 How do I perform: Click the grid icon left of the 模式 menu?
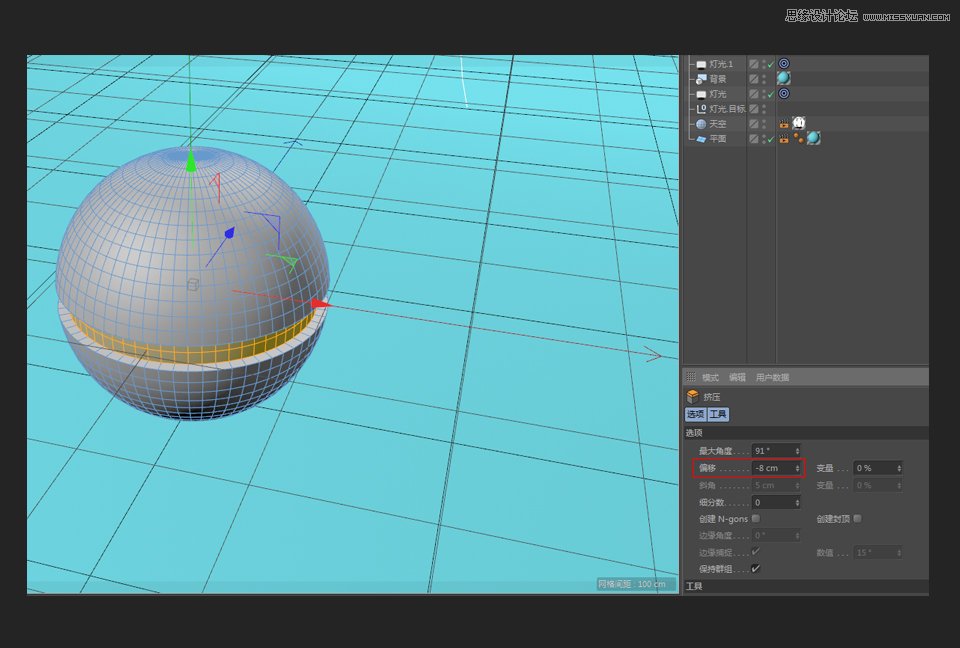click(x=690, y=377)
